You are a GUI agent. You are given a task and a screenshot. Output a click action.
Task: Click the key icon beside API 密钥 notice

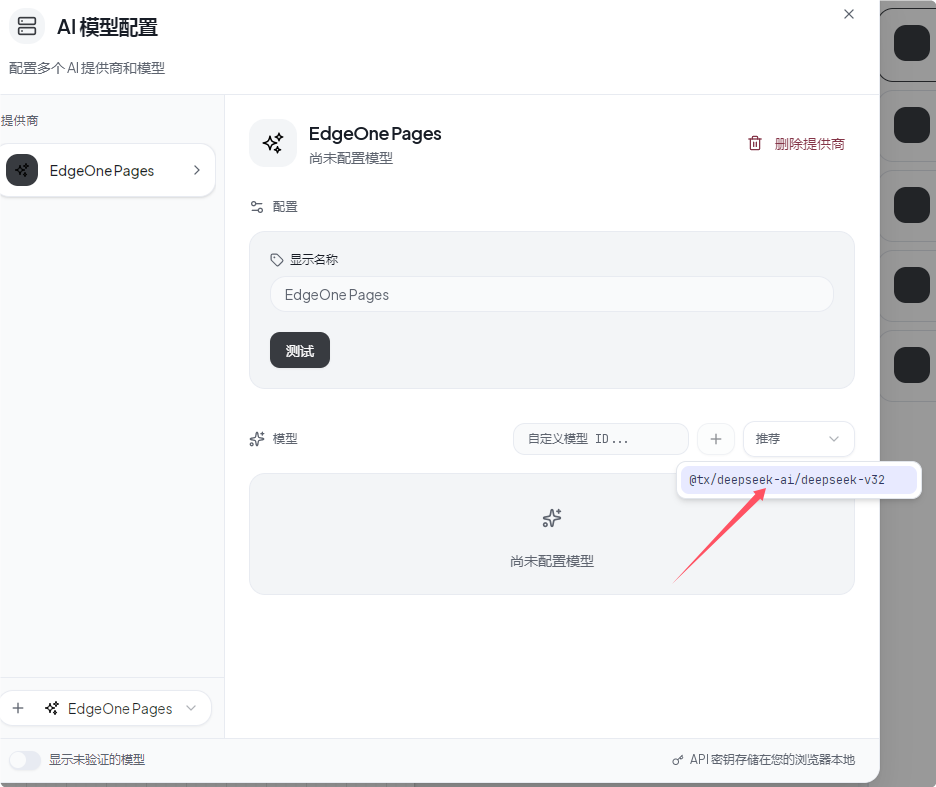pos(678,760)
